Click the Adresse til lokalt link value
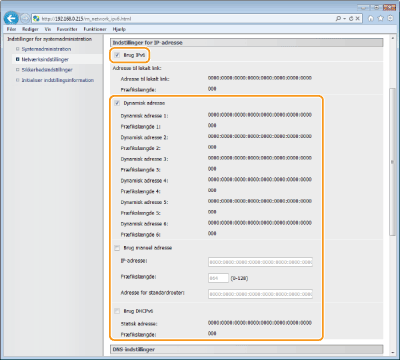400x360 pixels. [x=260, y=78]
